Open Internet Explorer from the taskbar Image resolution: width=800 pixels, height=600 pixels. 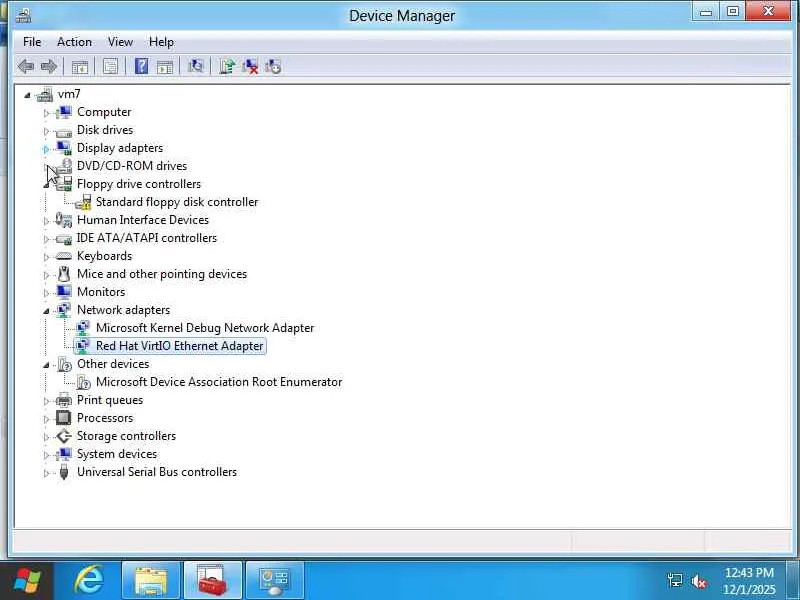tap(89, 581)
